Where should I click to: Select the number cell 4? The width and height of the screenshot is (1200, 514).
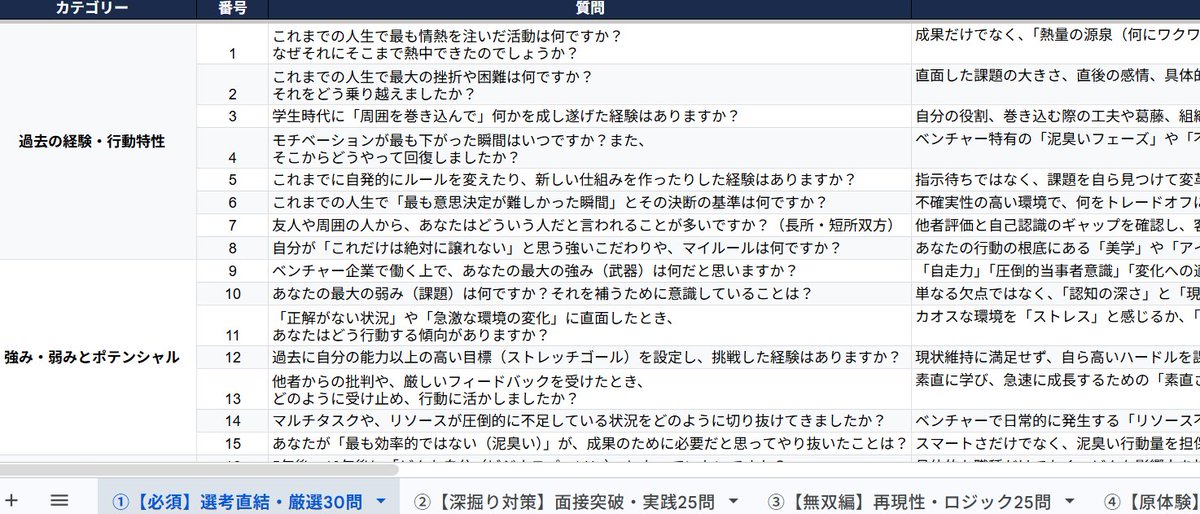coord(232,148)
